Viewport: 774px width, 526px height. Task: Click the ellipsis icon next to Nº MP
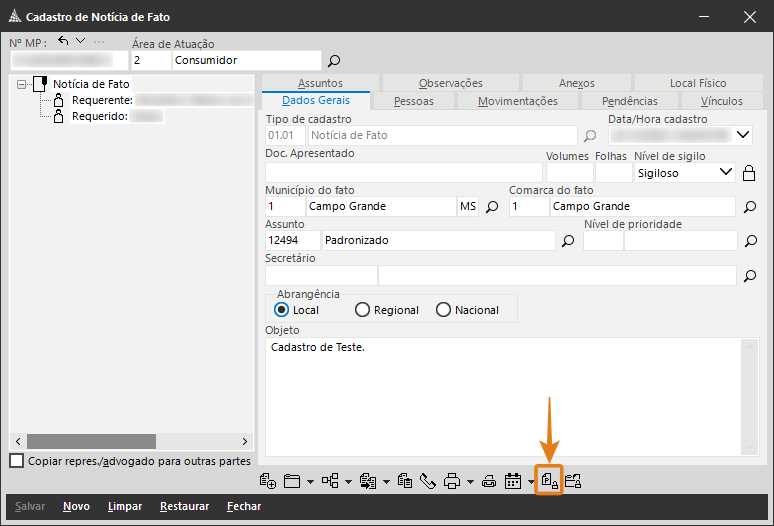click(99, 41)
